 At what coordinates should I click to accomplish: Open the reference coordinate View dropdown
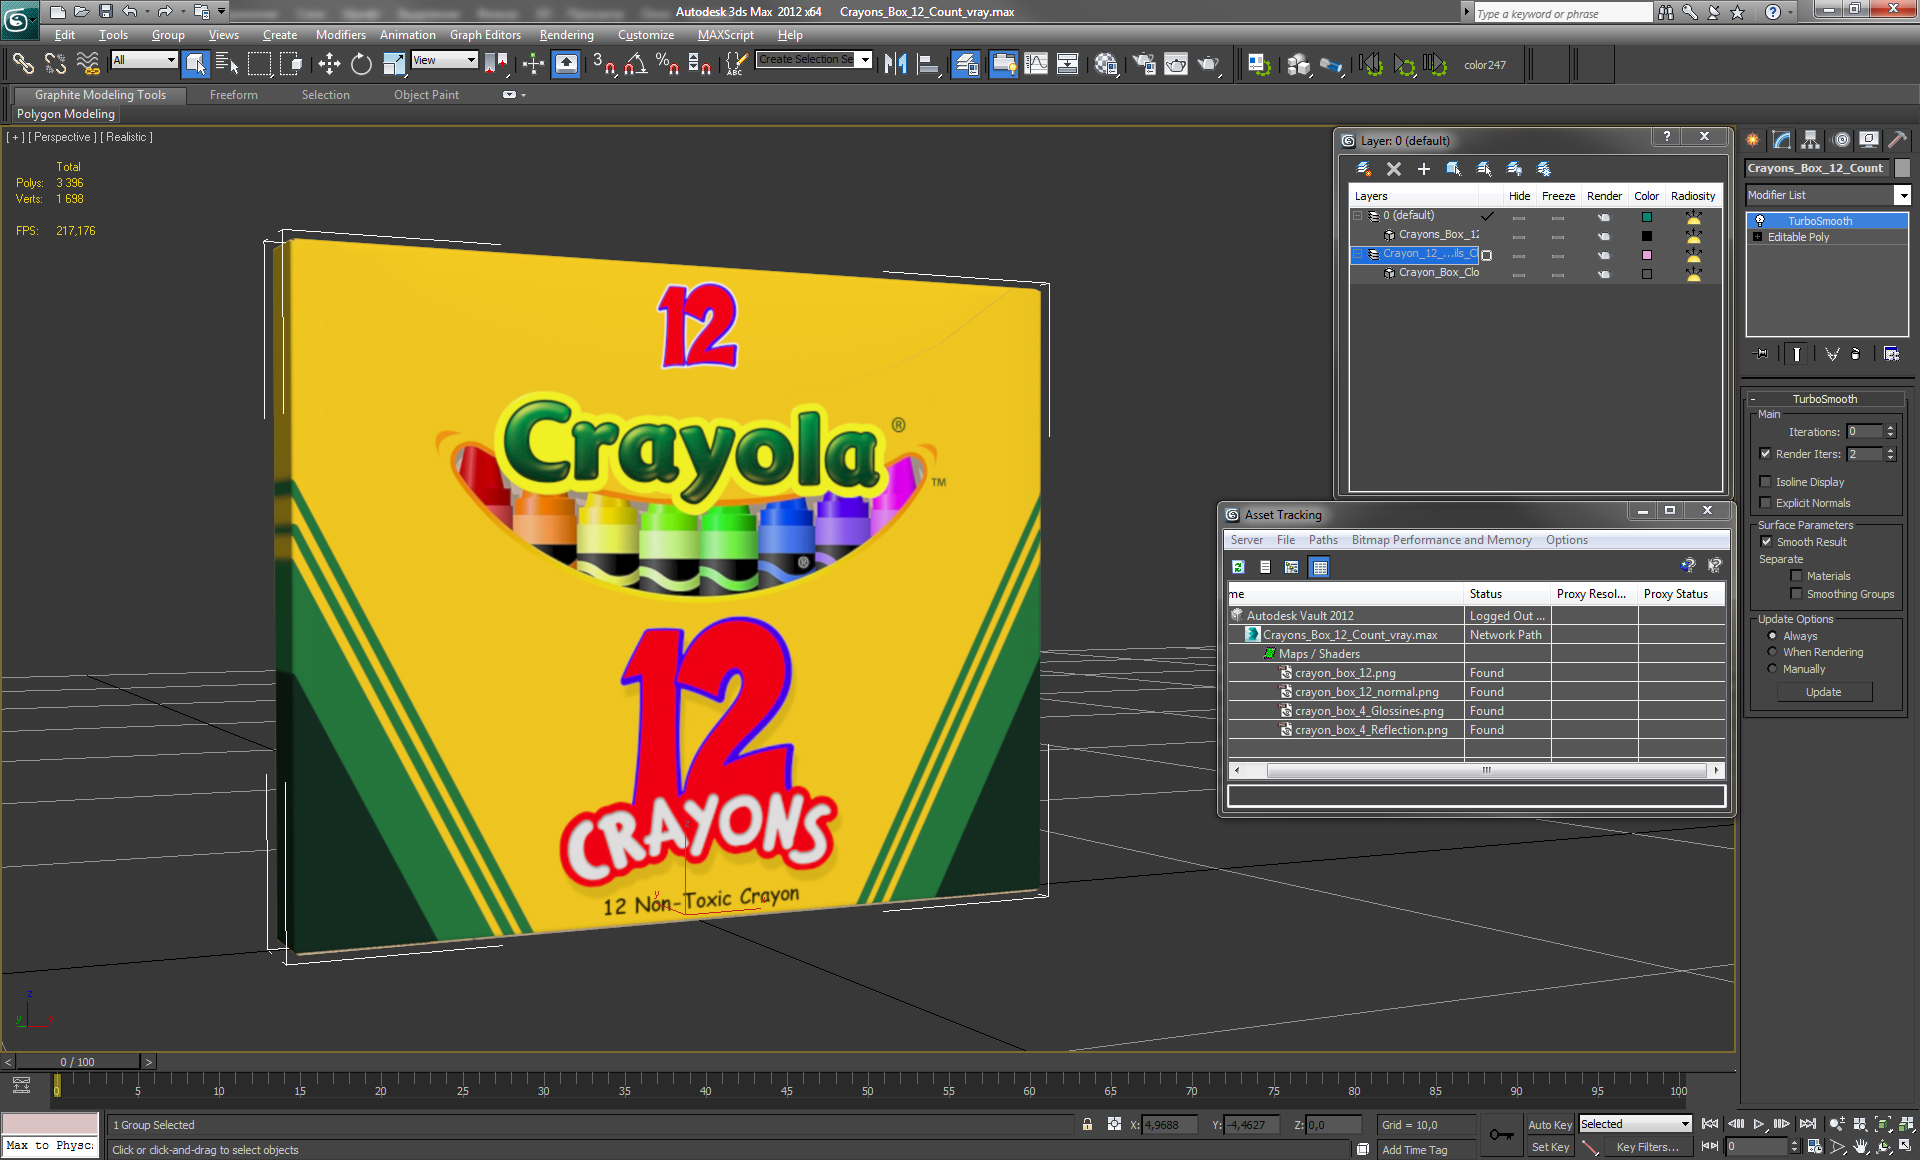tap(444, 60)
